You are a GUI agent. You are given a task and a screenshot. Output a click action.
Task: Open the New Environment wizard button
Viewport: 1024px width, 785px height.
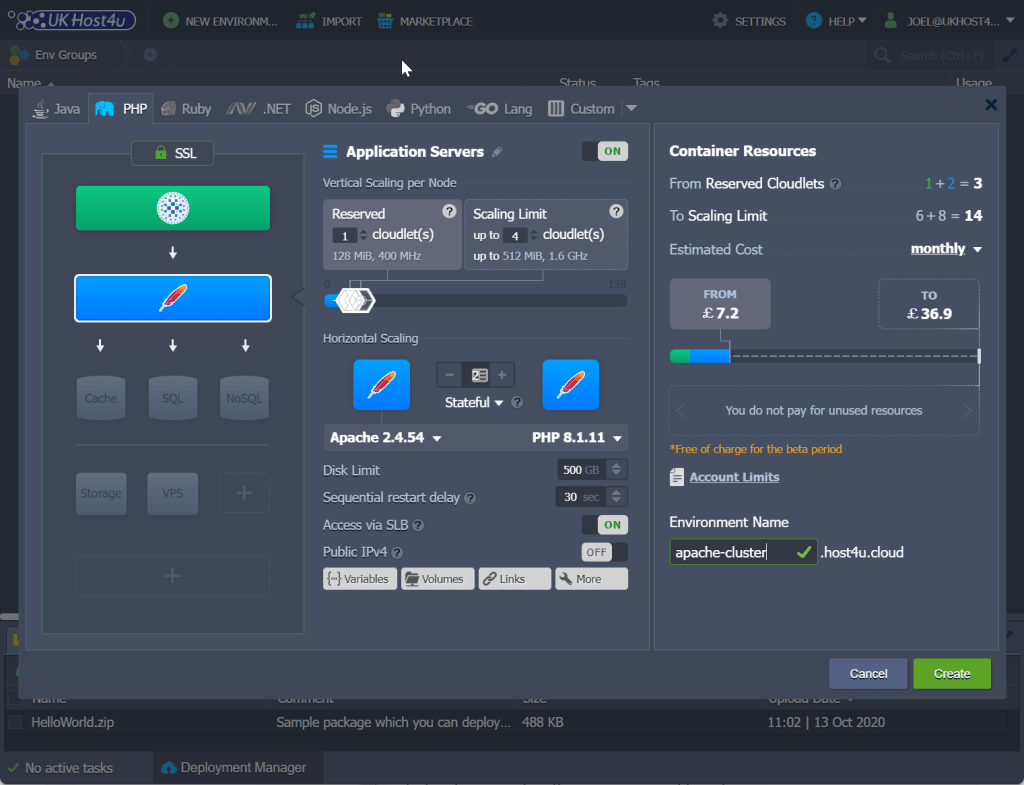click(x=220, y=21)
